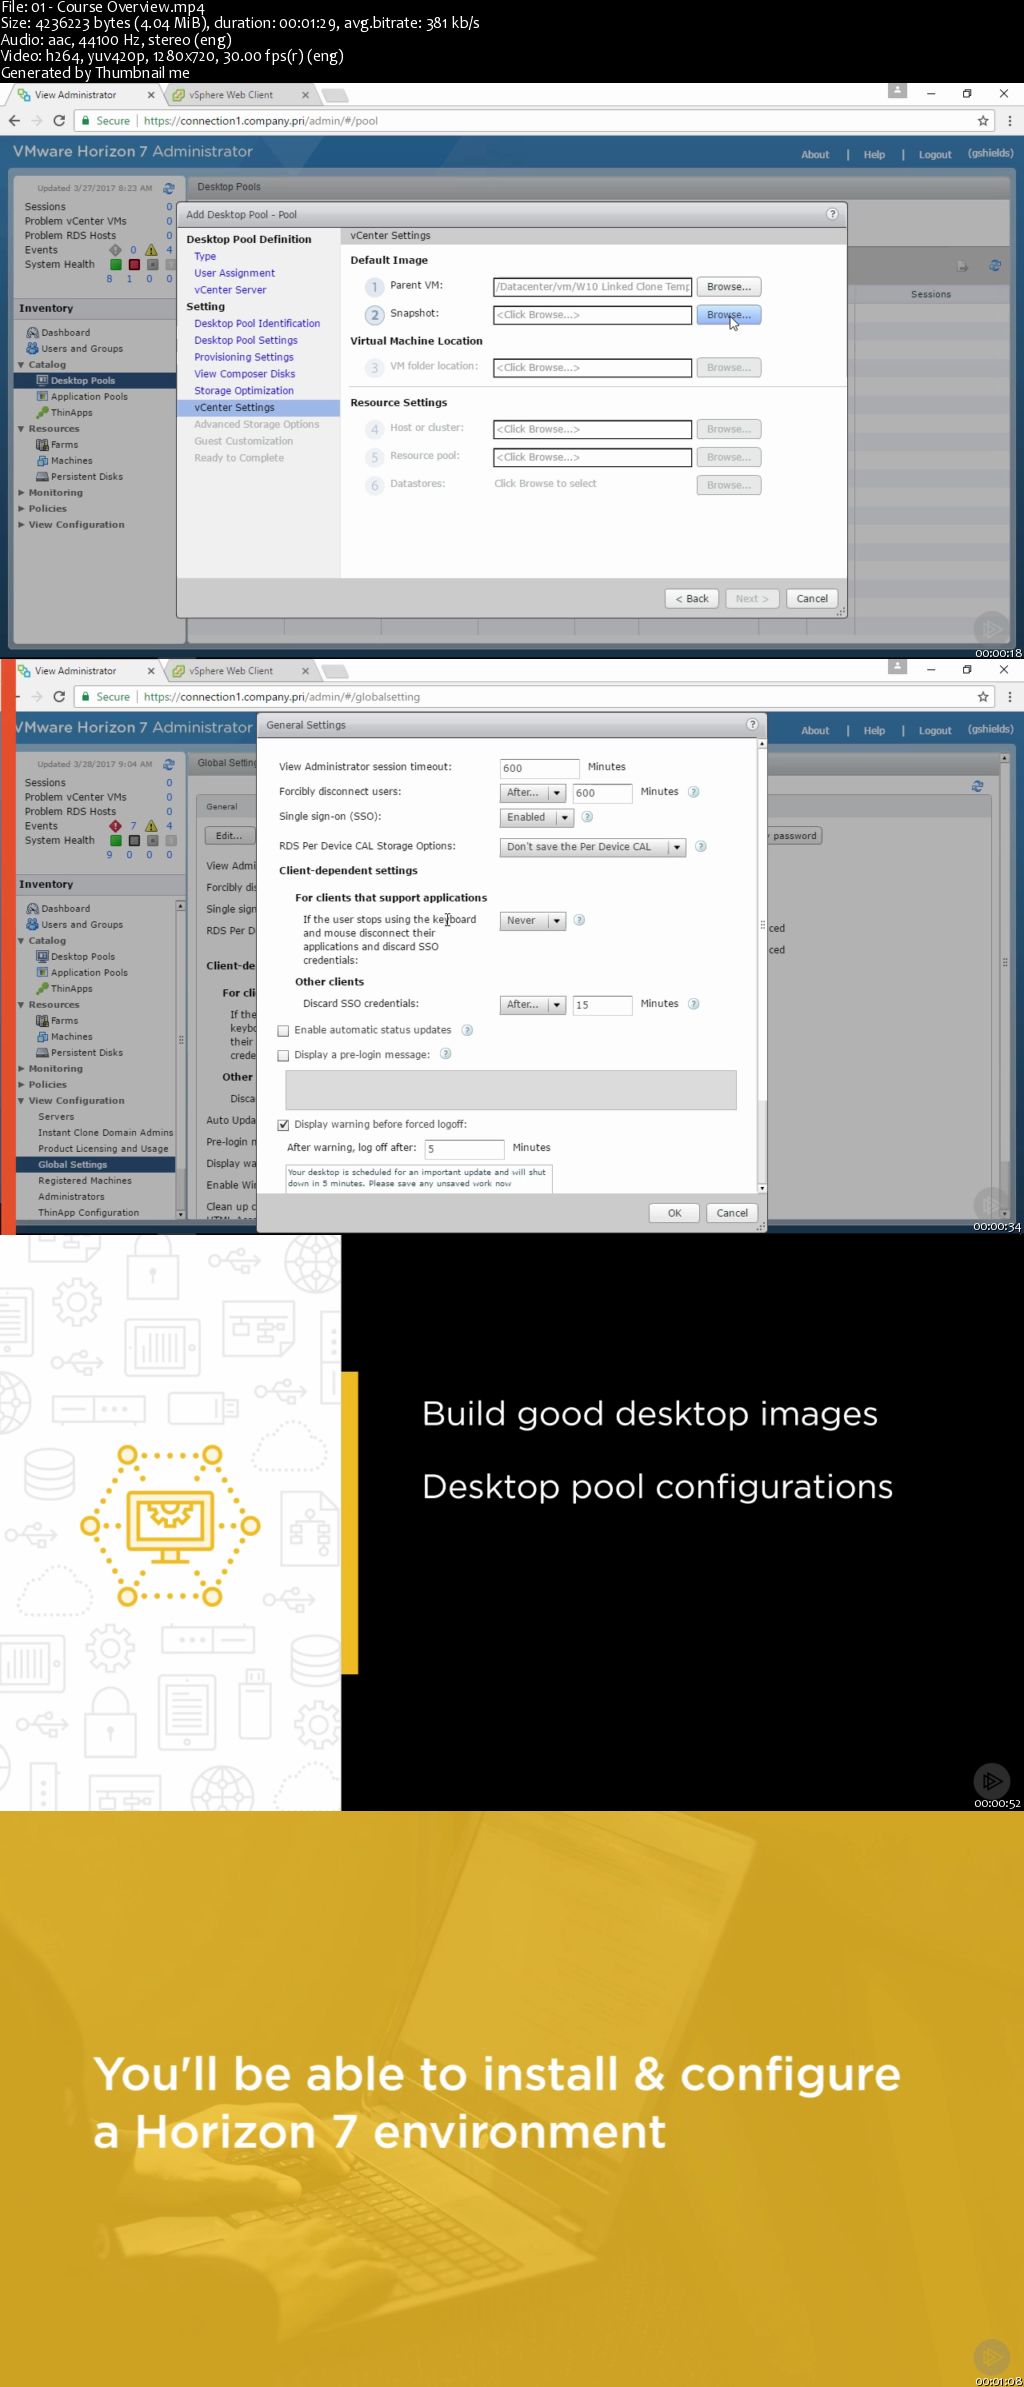This screenshot has width=1024, height=2387.
Task: Open Discard SSO credentials After dropdown
Action: point(533,1005)
